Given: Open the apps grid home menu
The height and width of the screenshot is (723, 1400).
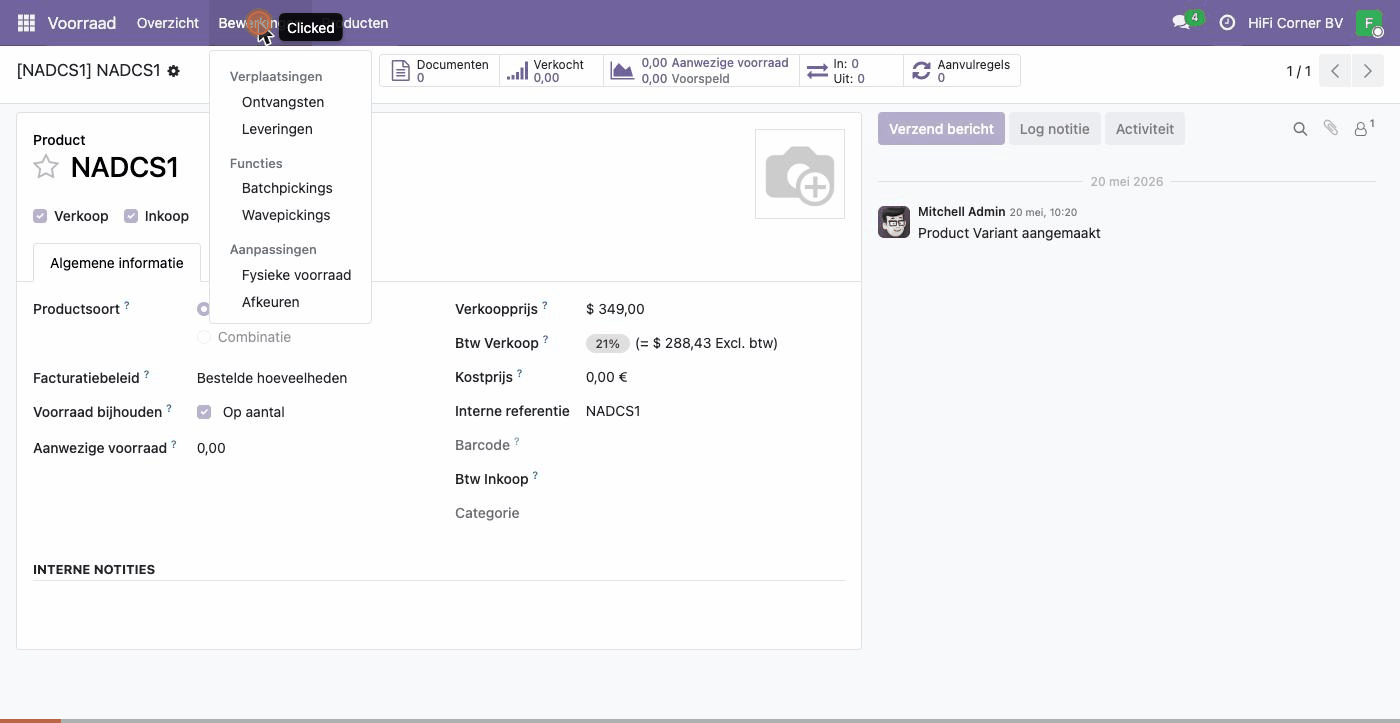Looking at the screenshot, I should pos(26,22).
